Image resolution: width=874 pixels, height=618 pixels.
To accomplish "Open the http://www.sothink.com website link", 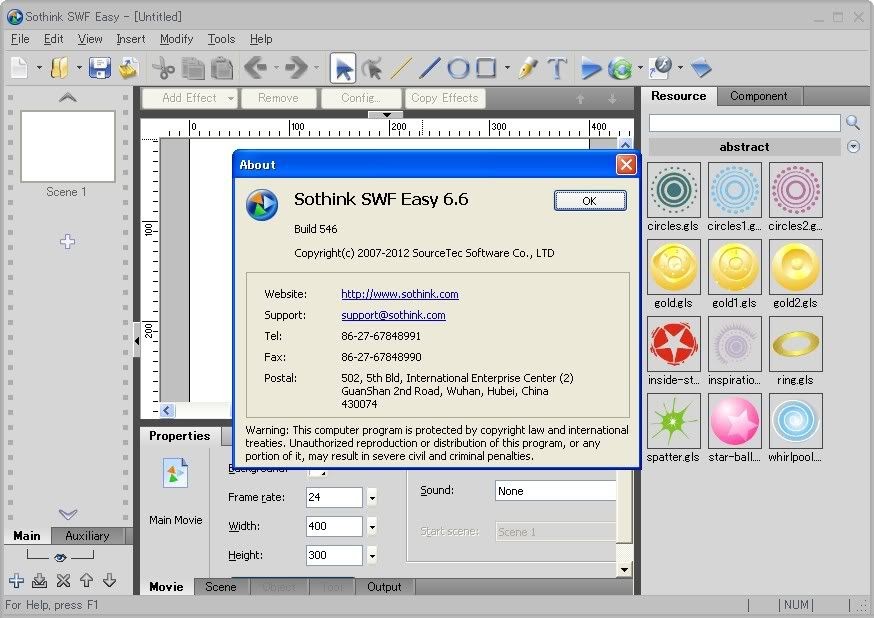I will (x=400, y=294).
